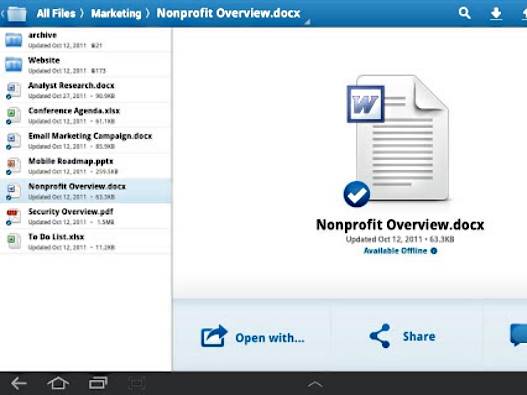The height and width of the screenshot is (395, 527).
Task: Tap the recent apps icon
Action: pos(98,383)
